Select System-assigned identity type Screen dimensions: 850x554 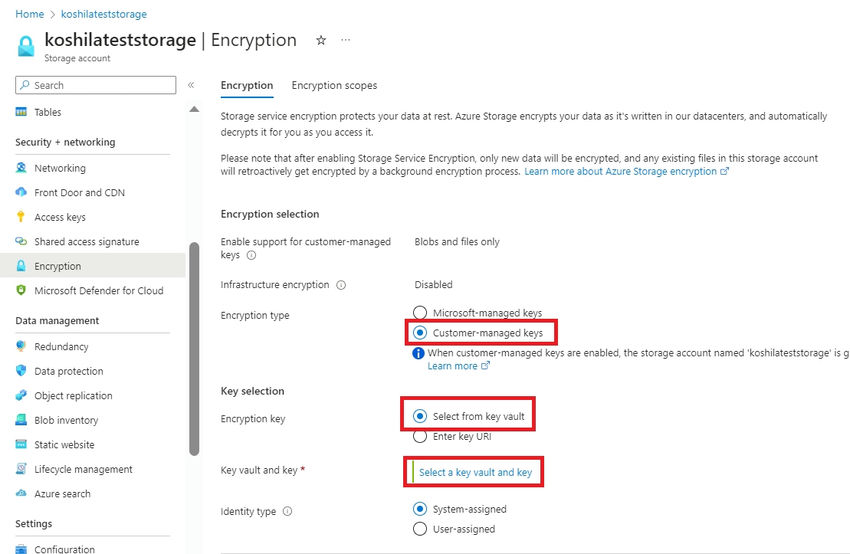click(420, 509)
